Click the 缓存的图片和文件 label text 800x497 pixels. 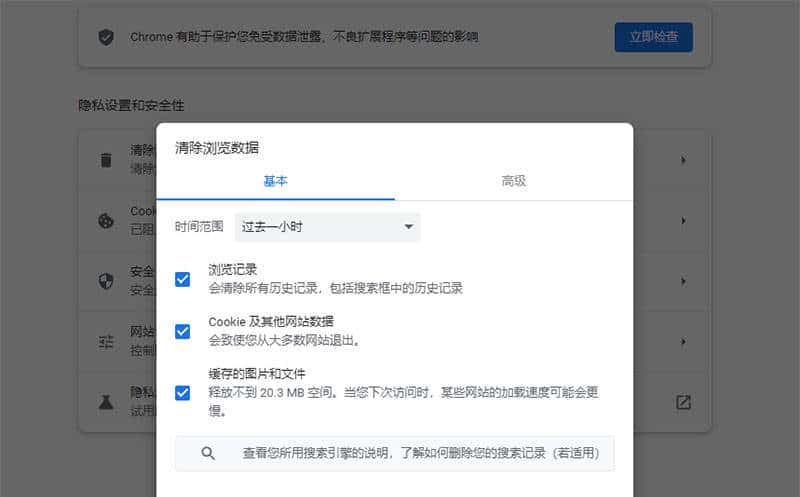(257, 374)
